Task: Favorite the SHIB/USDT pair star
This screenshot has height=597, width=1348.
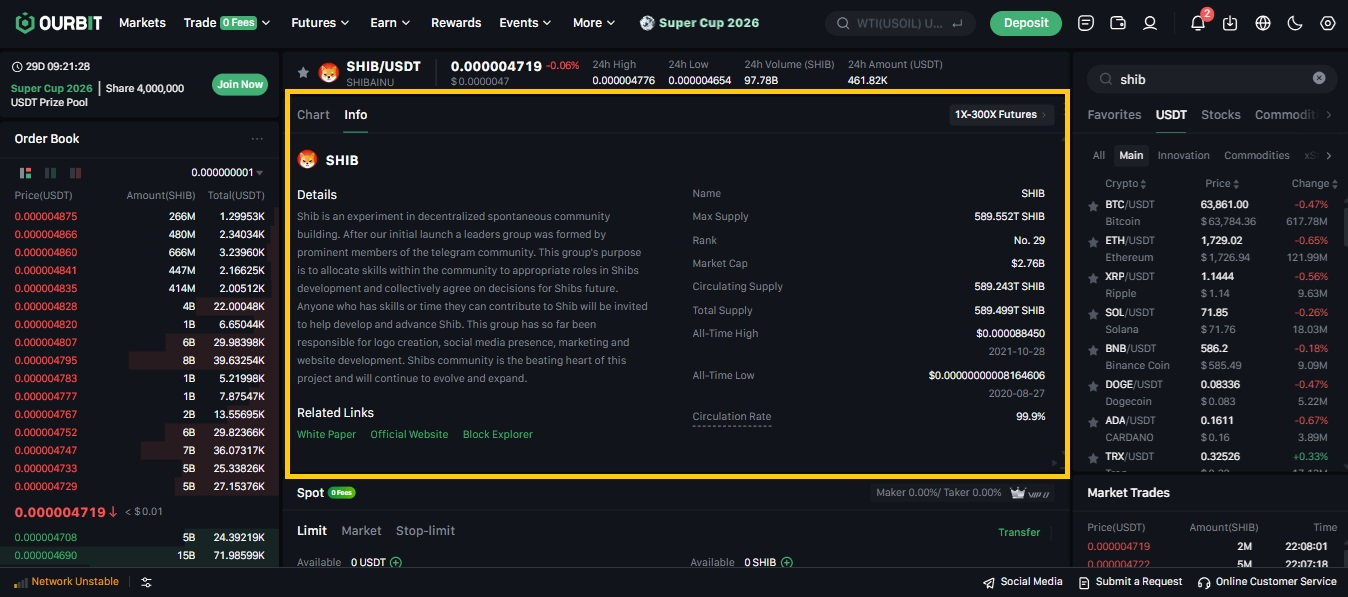Action: (303, 72)
